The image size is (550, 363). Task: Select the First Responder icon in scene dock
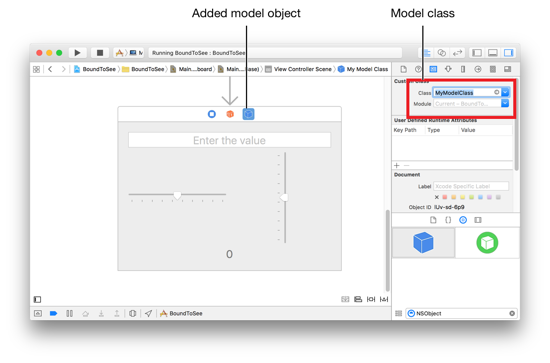[230, 114]
